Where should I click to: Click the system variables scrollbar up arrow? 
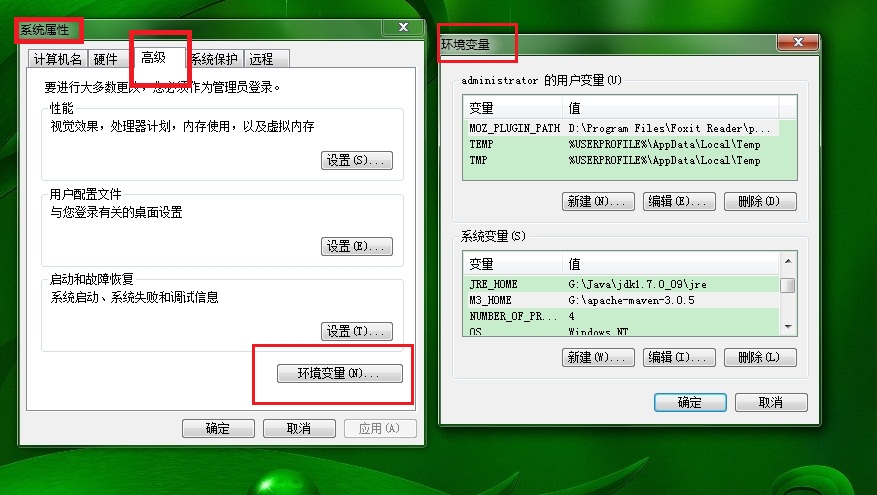[788, 261]
